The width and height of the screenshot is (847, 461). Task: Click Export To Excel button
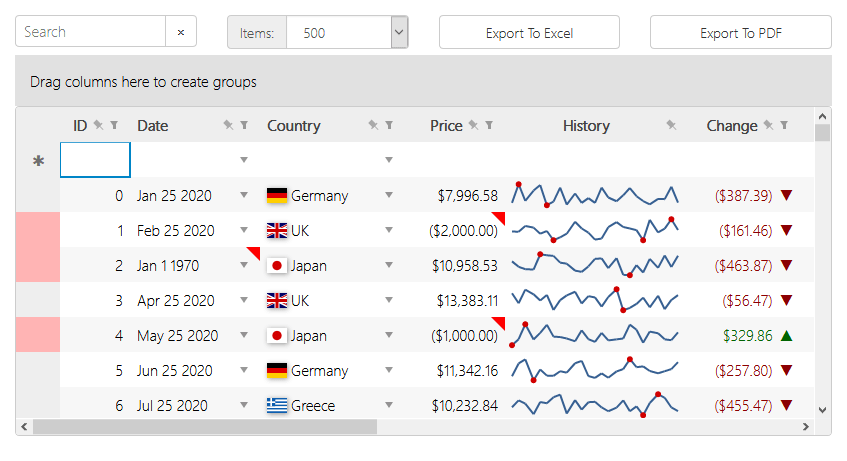click(x=529, y=32)
